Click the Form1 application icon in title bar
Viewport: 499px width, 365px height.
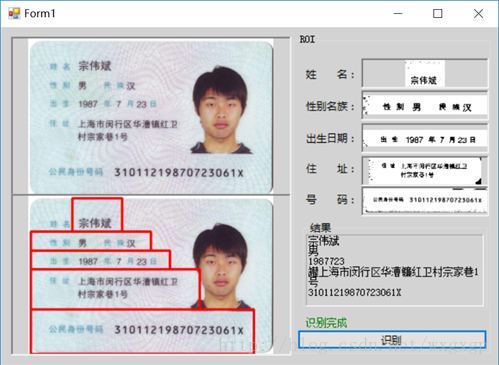[x=14, y=14]
